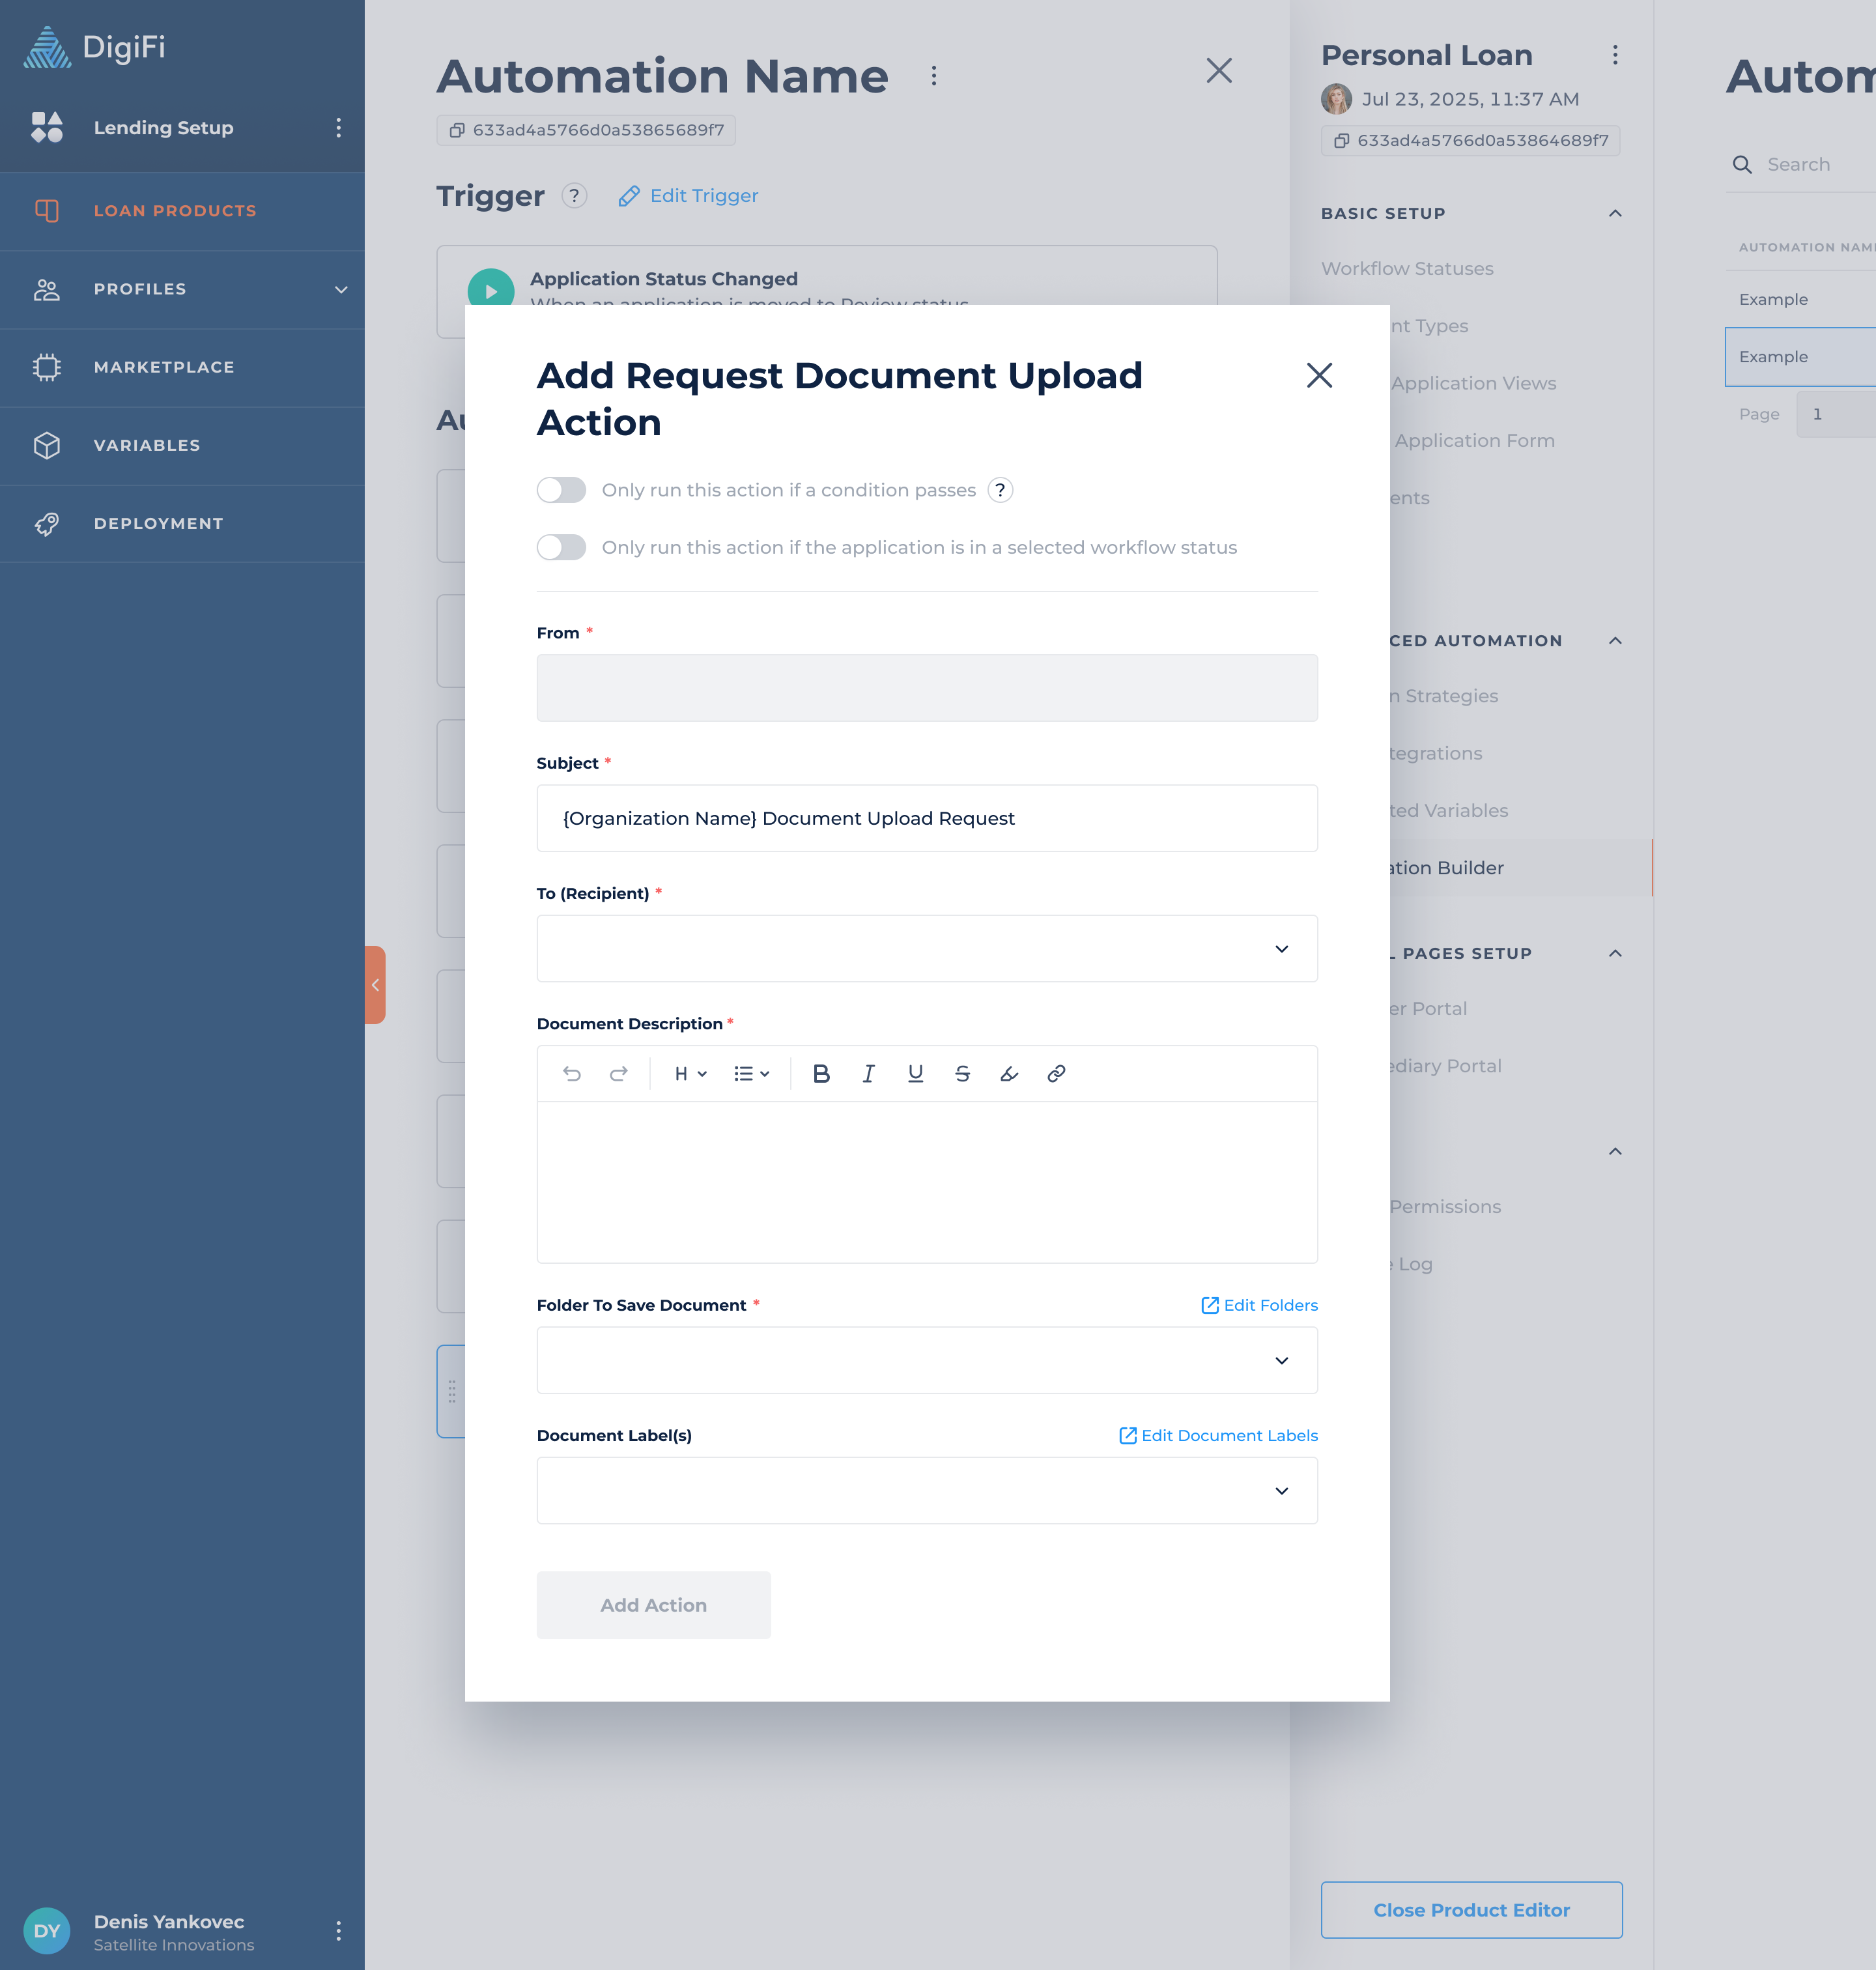
Task: Toggle run action if condition passes
Action: coord(561,490)
